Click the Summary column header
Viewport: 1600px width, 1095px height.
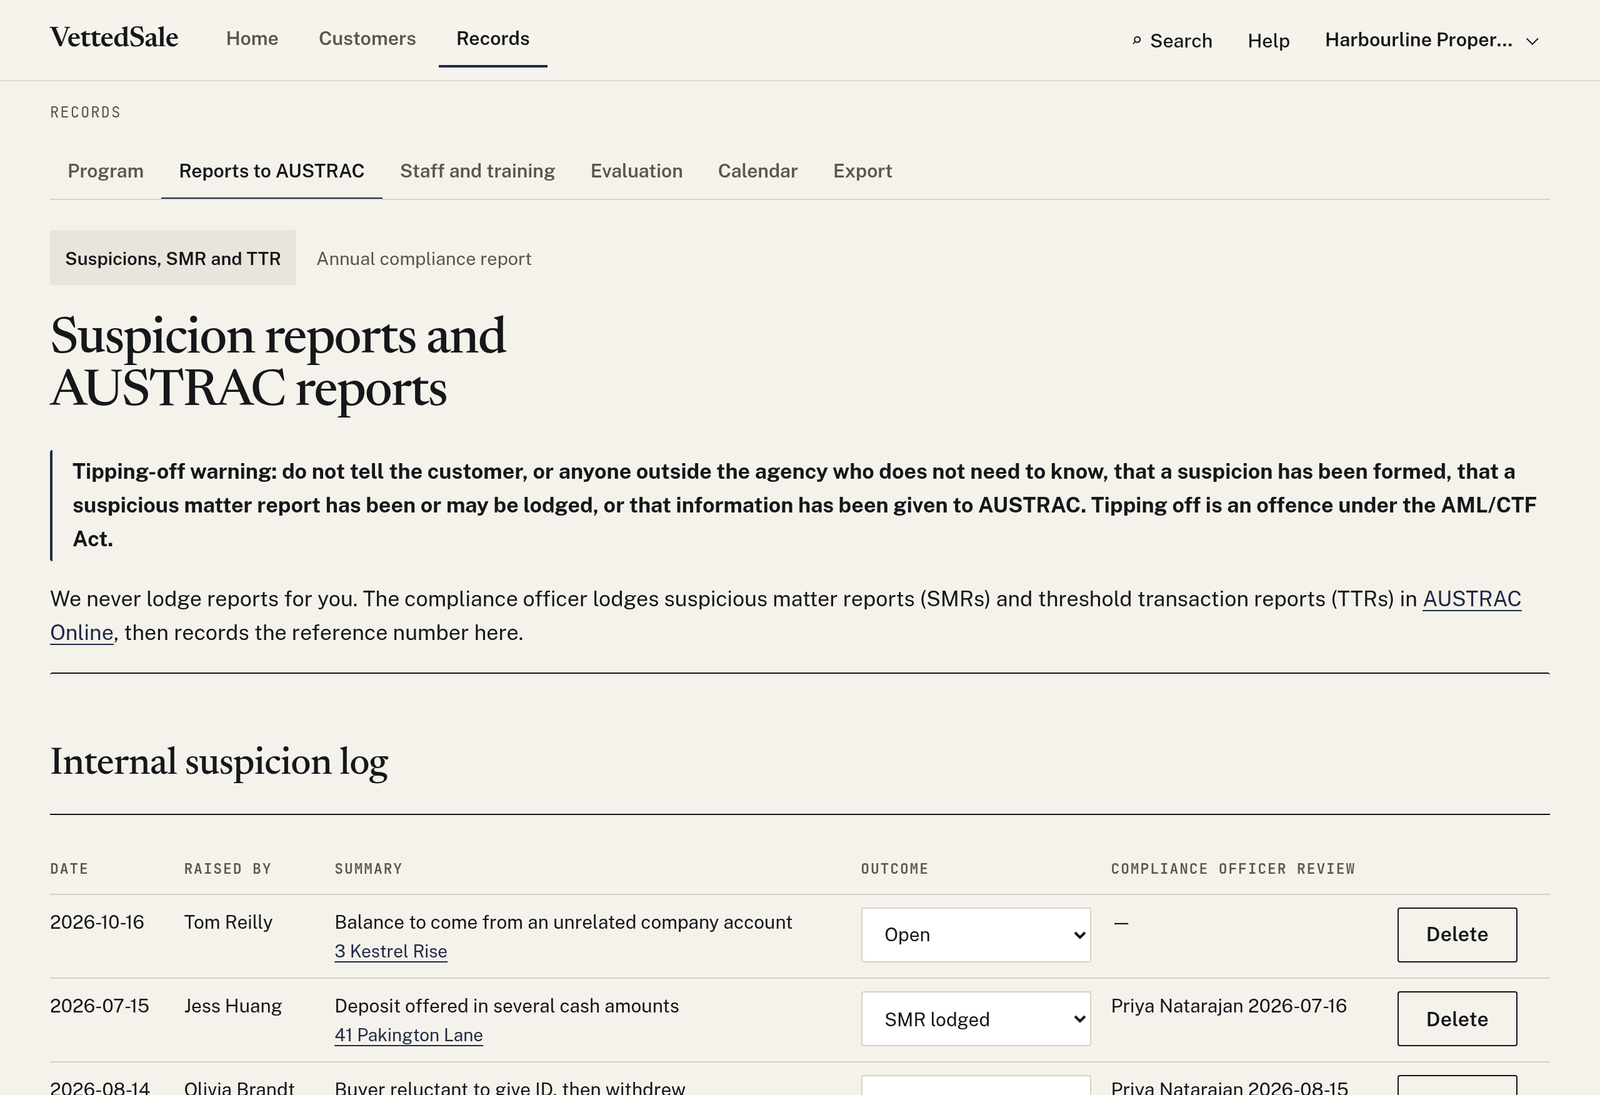click(368, 869)
